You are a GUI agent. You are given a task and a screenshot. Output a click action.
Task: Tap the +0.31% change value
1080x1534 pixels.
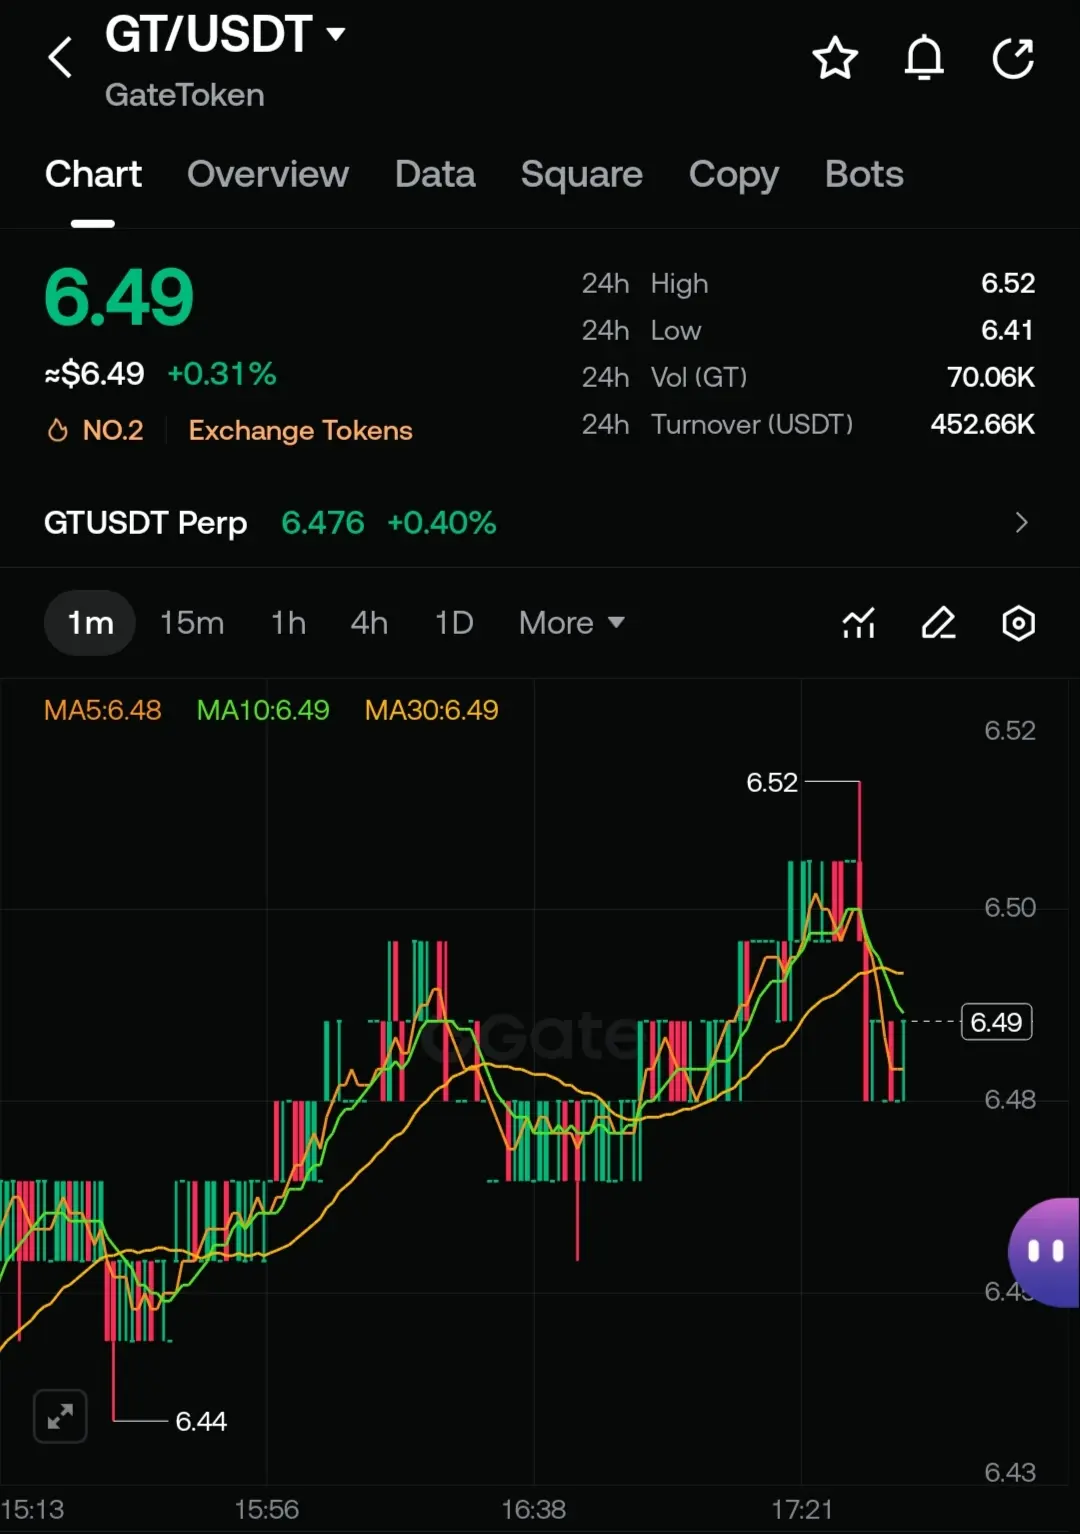click(x=222, y=374)
